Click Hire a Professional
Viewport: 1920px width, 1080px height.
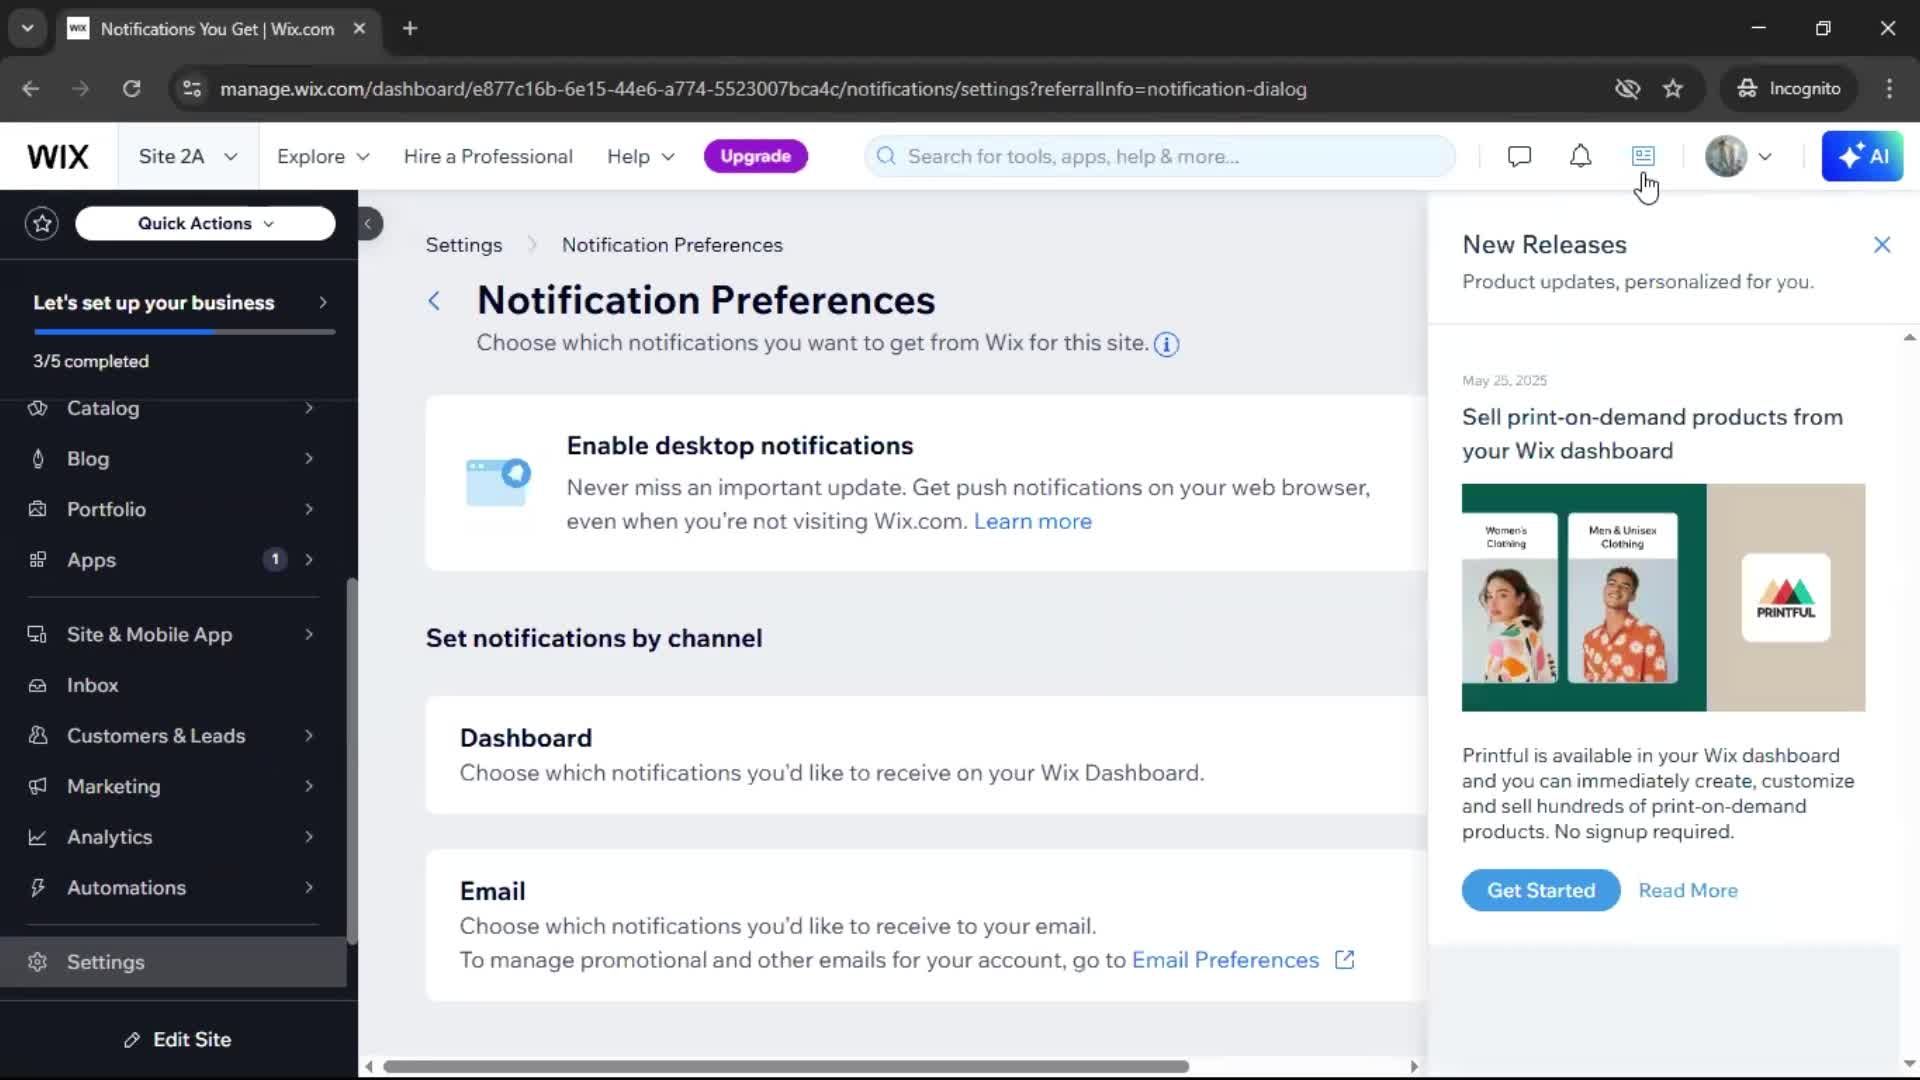[488, 156]
